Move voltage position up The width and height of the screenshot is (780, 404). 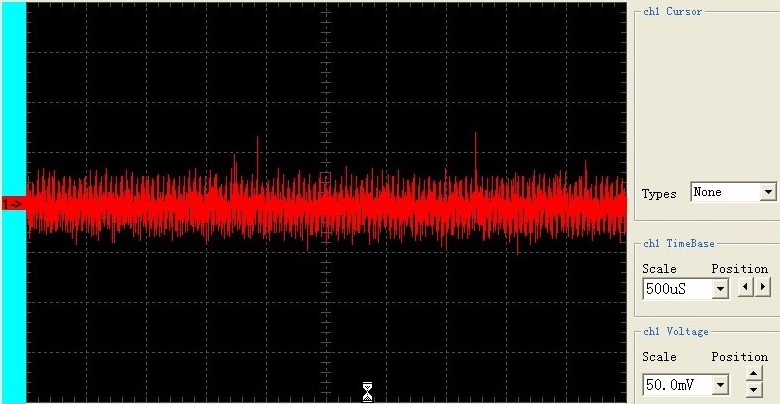tap(754, 373)
